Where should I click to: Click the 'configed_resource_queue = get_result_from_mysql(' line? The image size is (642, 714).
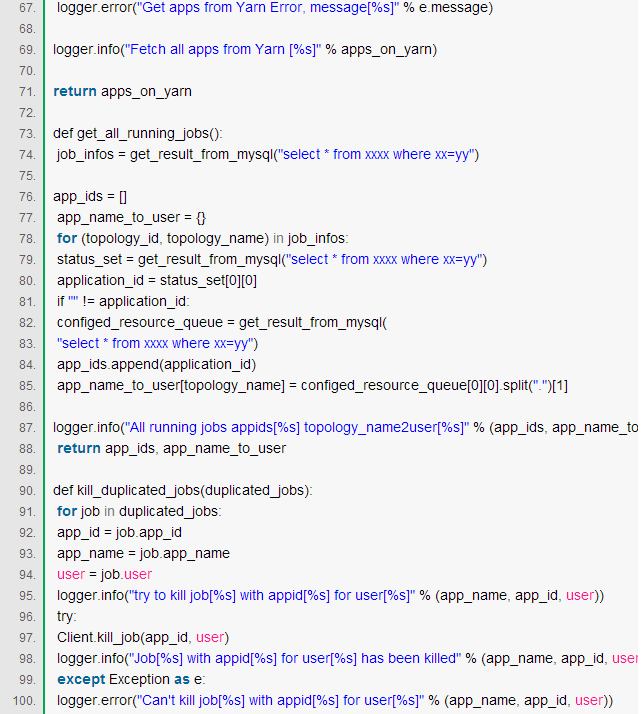222,322
